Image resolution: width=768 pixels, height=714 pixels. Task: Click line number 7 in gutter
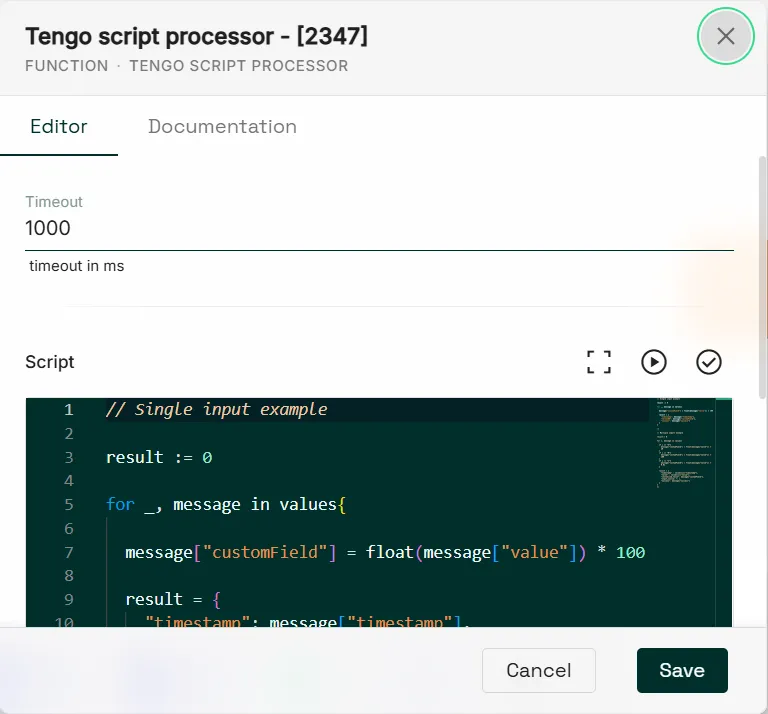pyautogui.click(x=69, y=552)
